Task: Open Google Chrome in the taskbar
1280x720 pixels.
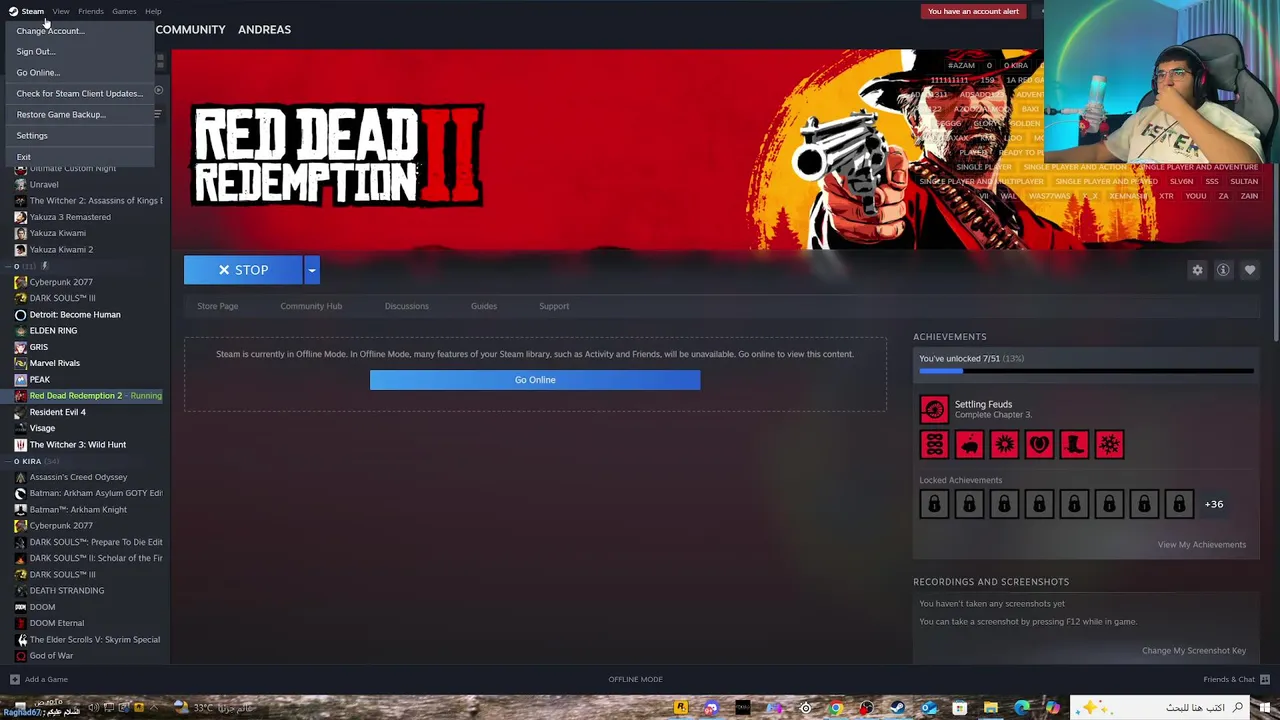Action: pyautogui.click(x=836, y=708)
